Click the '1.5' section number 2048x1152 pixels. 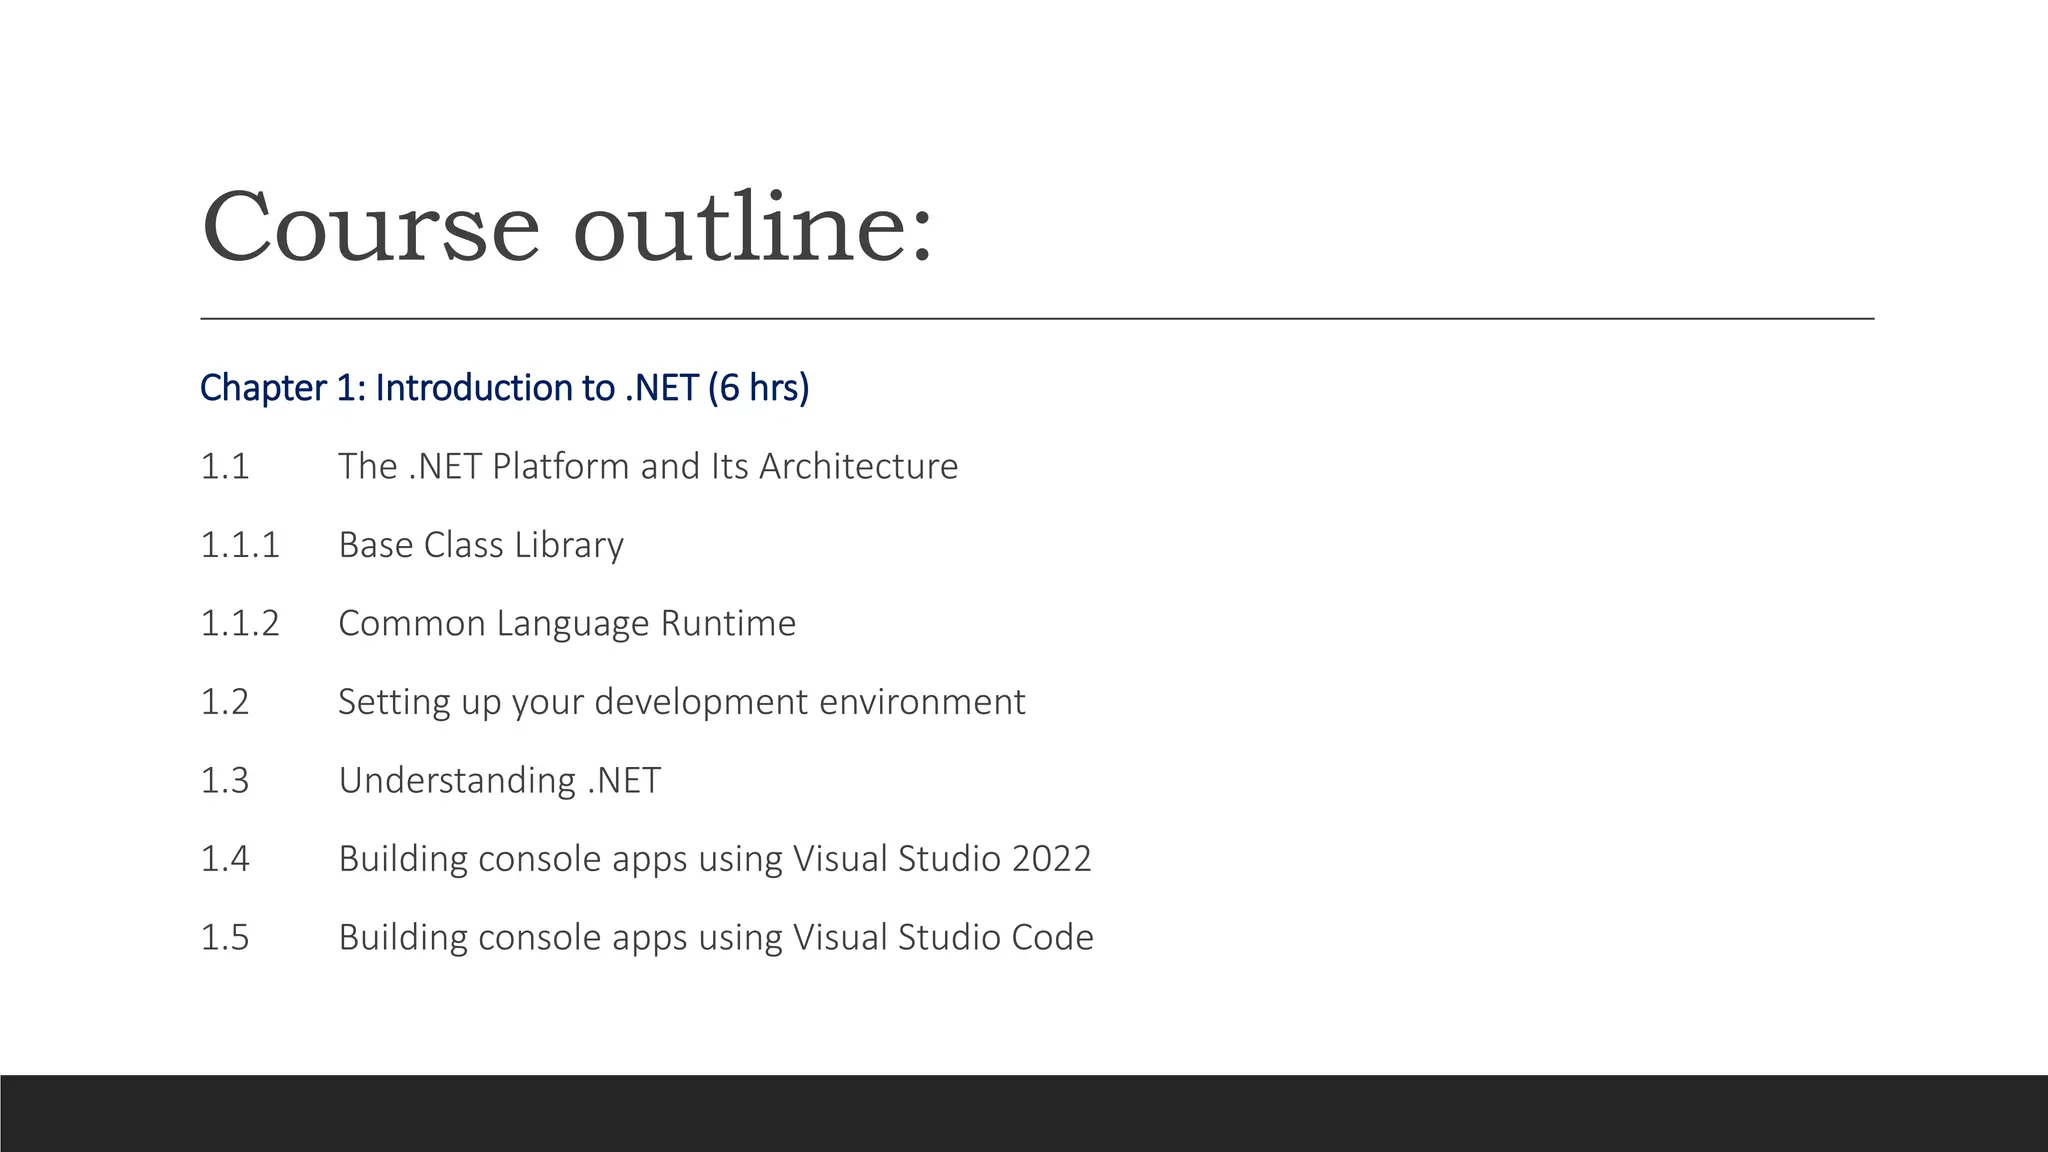(225, 938)
